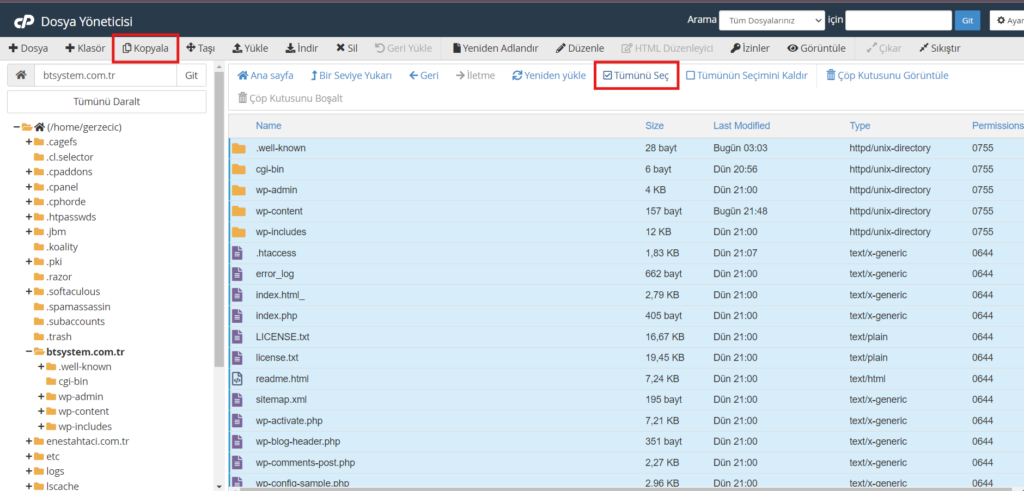The image size is (1024, 491).
Task: Expand the .cagefs folder
Action: 29,142
